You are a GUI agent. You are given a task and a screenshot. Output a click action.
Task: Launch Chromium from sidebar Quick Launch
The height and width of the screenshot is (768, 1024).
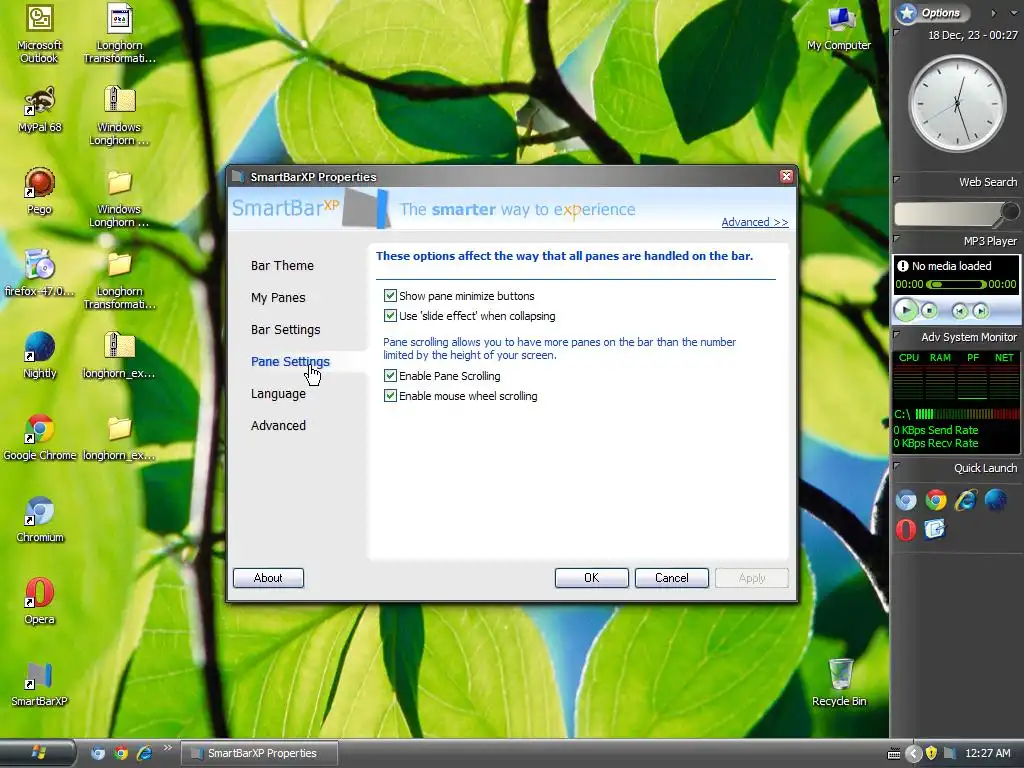[x=906, y=500]
